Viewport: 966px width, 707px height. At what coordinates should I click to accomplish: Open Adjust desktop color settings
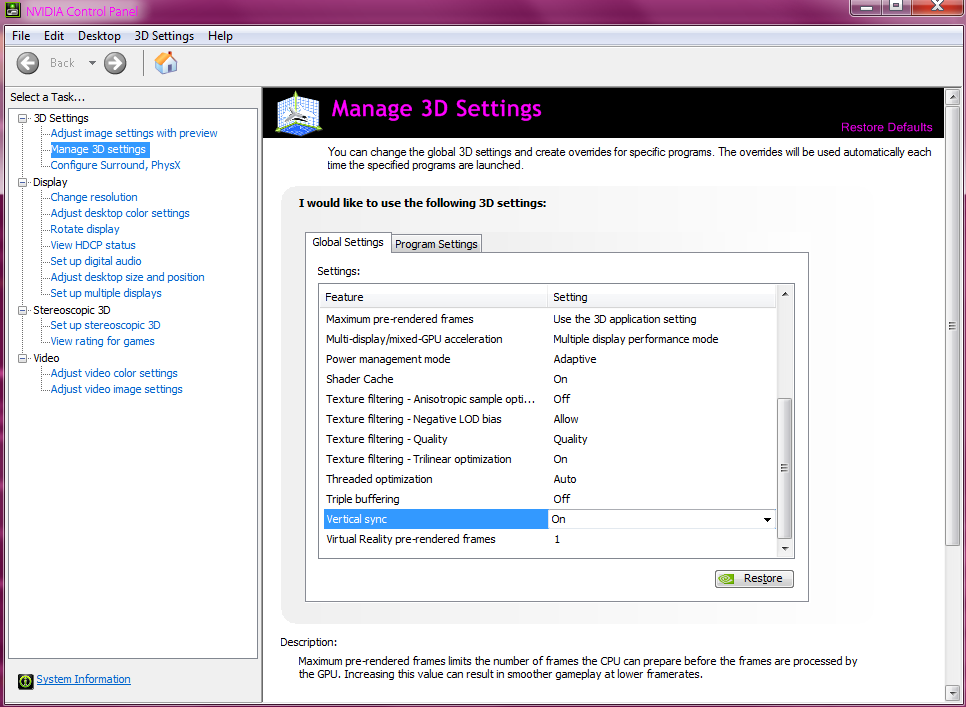point(120,213)
